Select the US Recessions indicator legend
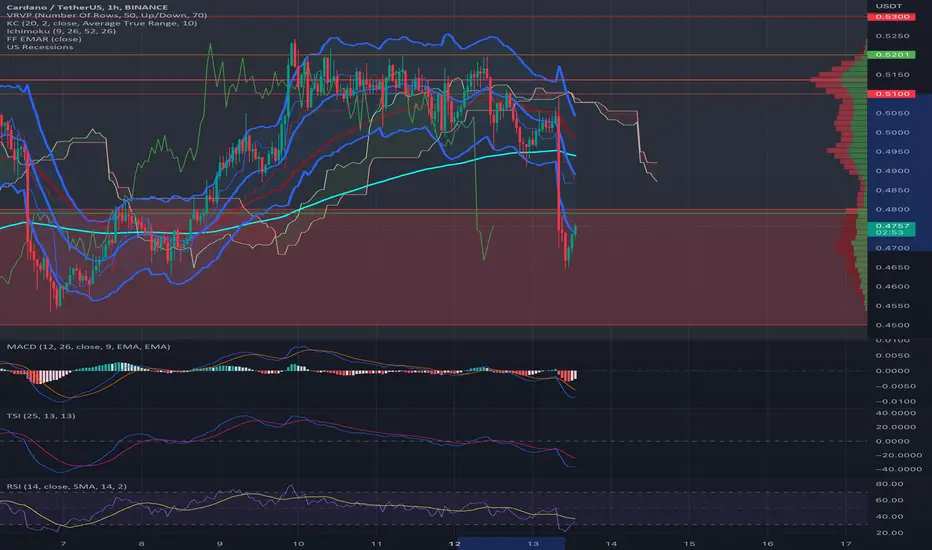Image resolution: width=932 pixels, height=550 pixels. [x=40, y=47]
